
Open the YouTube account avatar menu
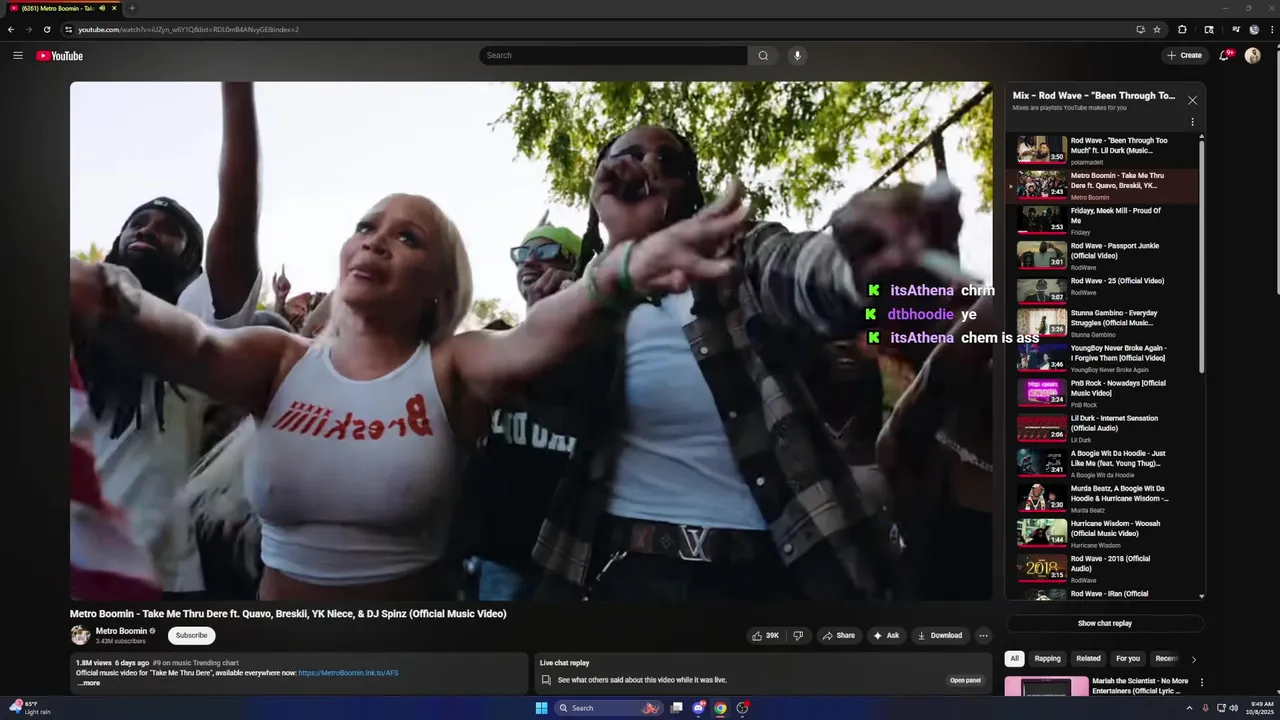click(x=1252, y=55)
